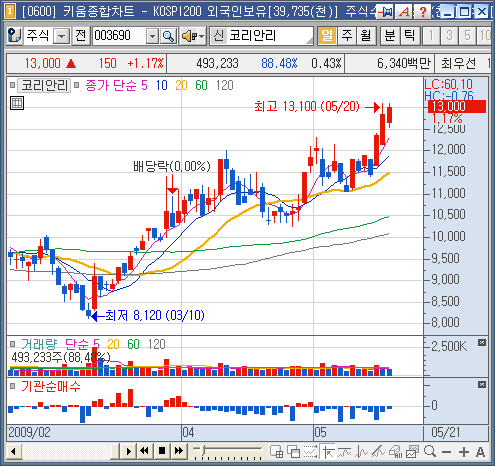Viewport: 495px width, 466px height.
Task: Select the 60-day moving average label
Action: 201,86
